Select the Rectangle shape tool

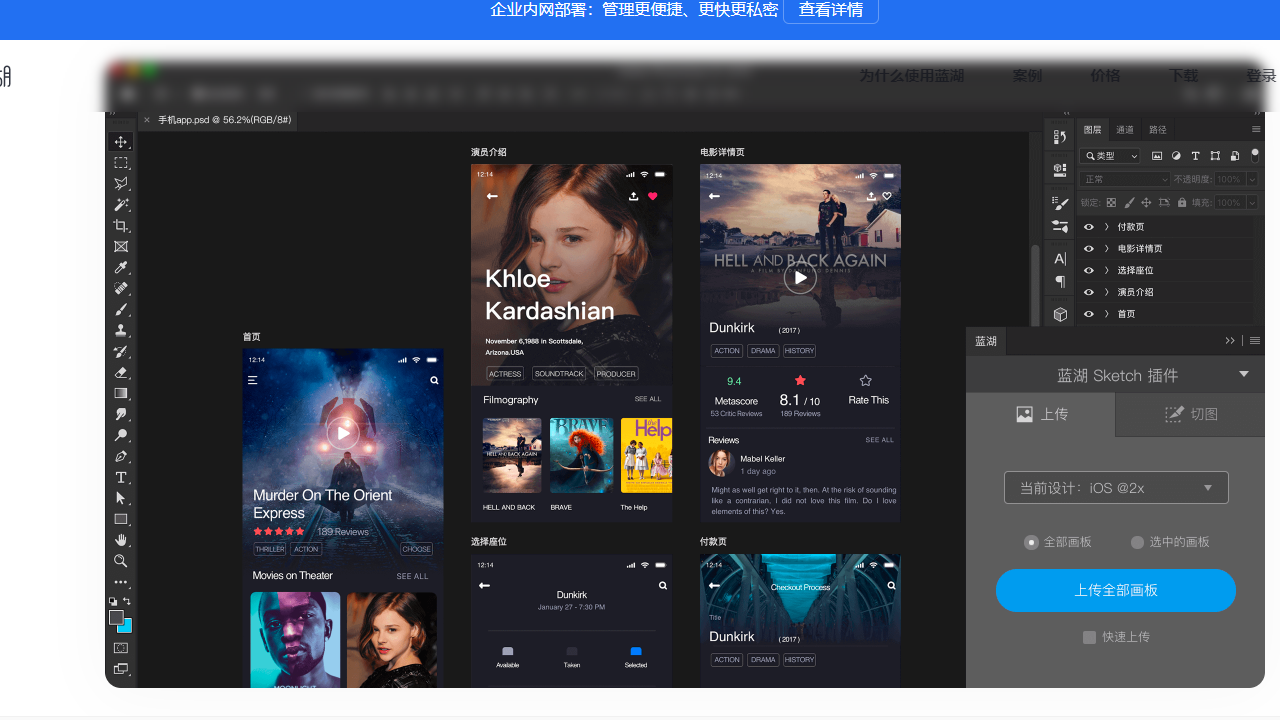(121, 519)
